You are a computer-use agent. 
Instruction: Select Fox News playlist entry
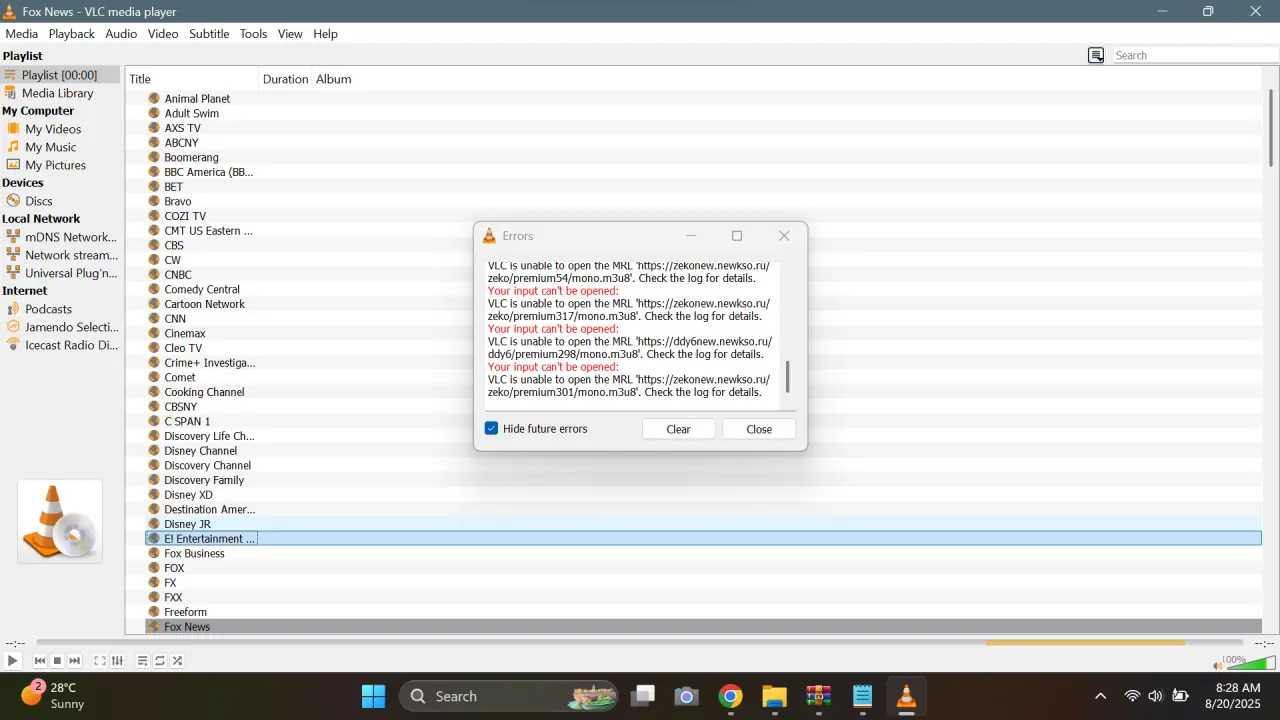tap(187, 627)
